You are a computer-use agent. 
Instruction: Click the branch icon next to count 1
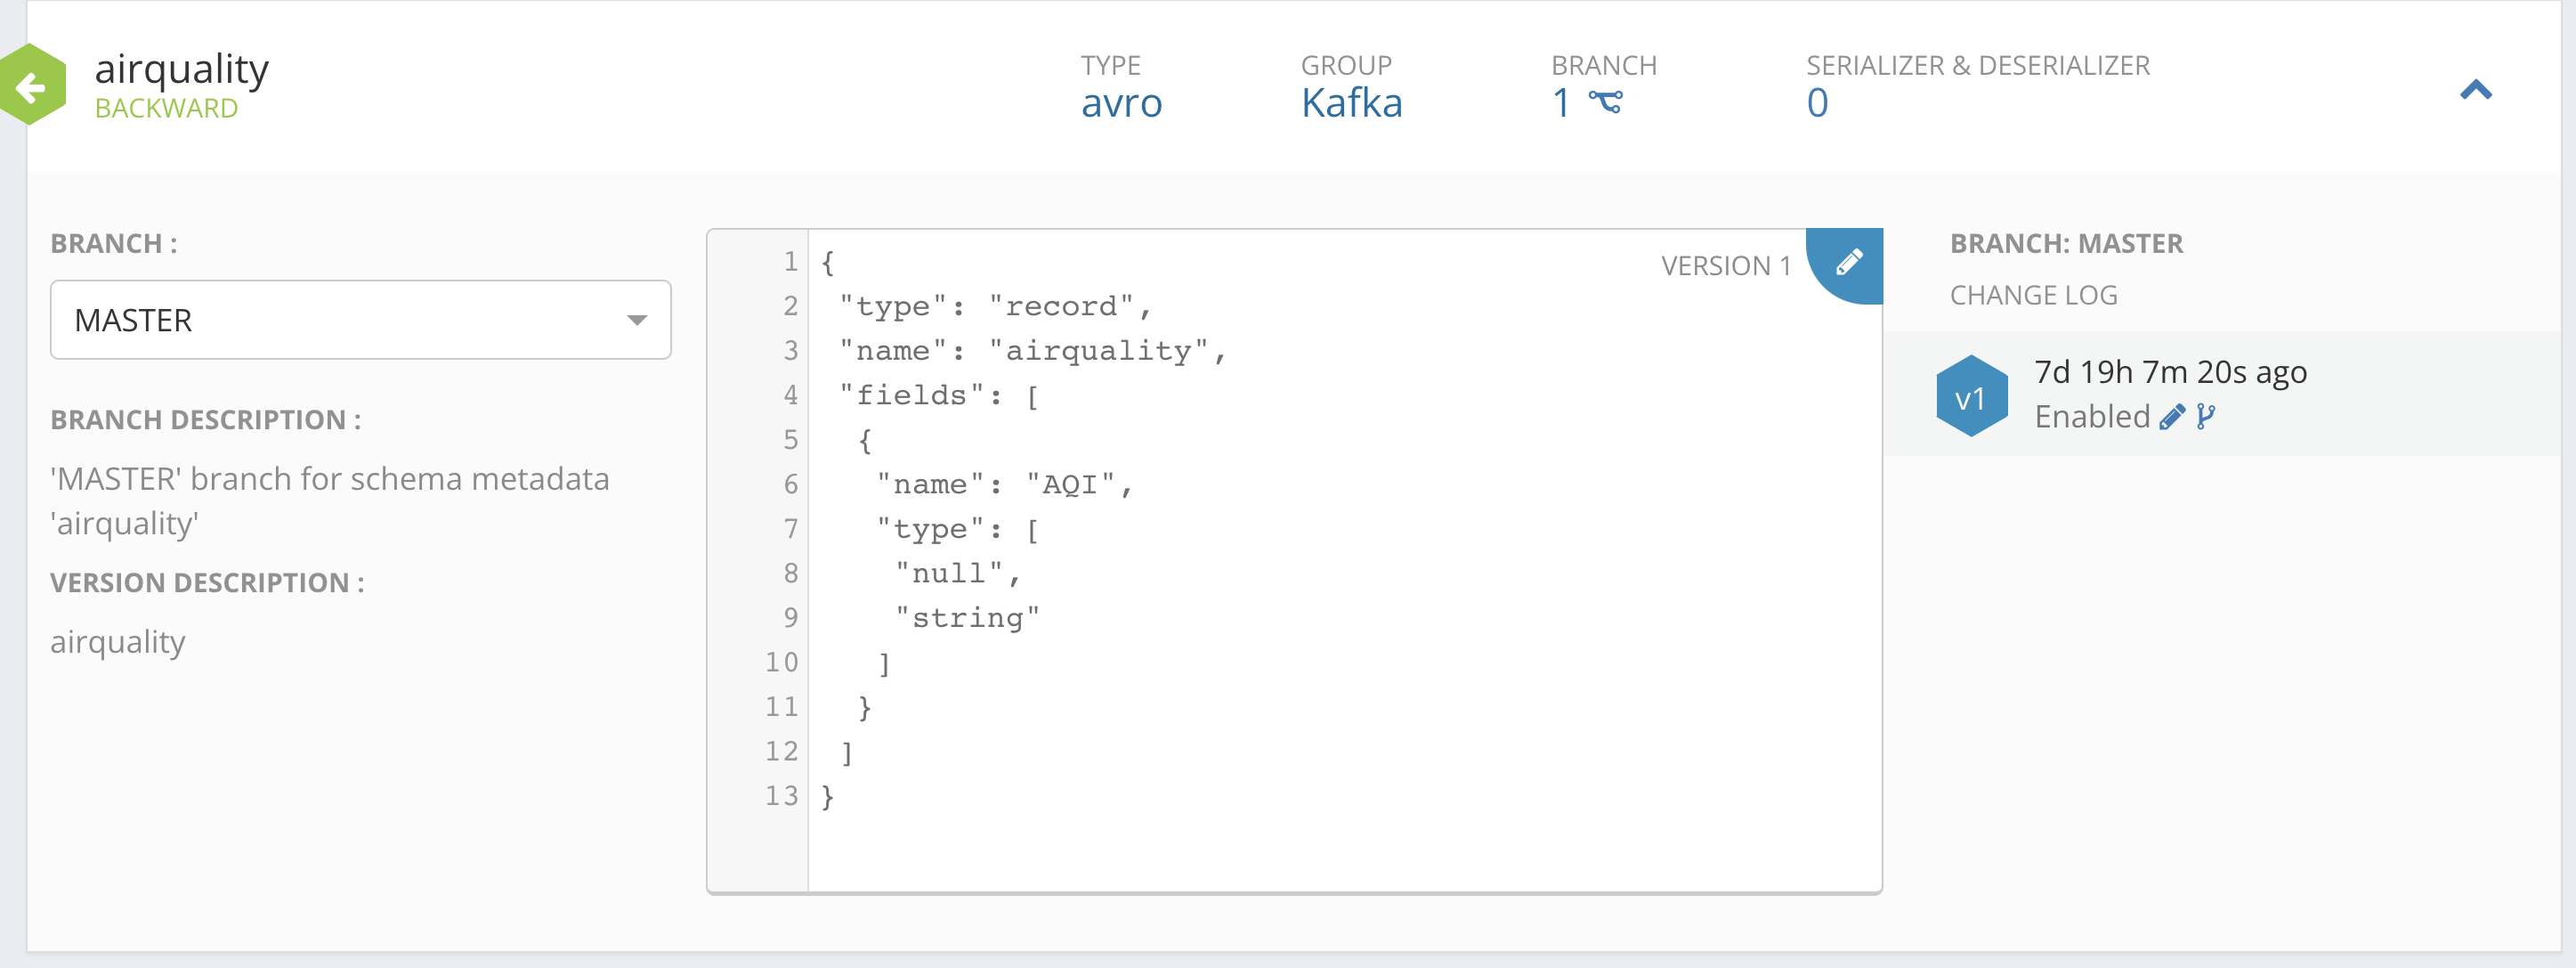pos(1606,102)
